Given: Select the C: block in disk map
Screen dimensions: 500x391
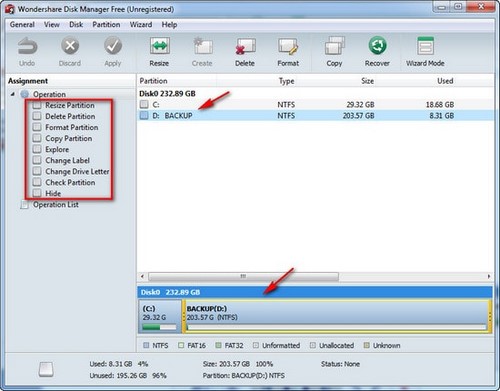Looking at the screenshot, I should (160, 316).
